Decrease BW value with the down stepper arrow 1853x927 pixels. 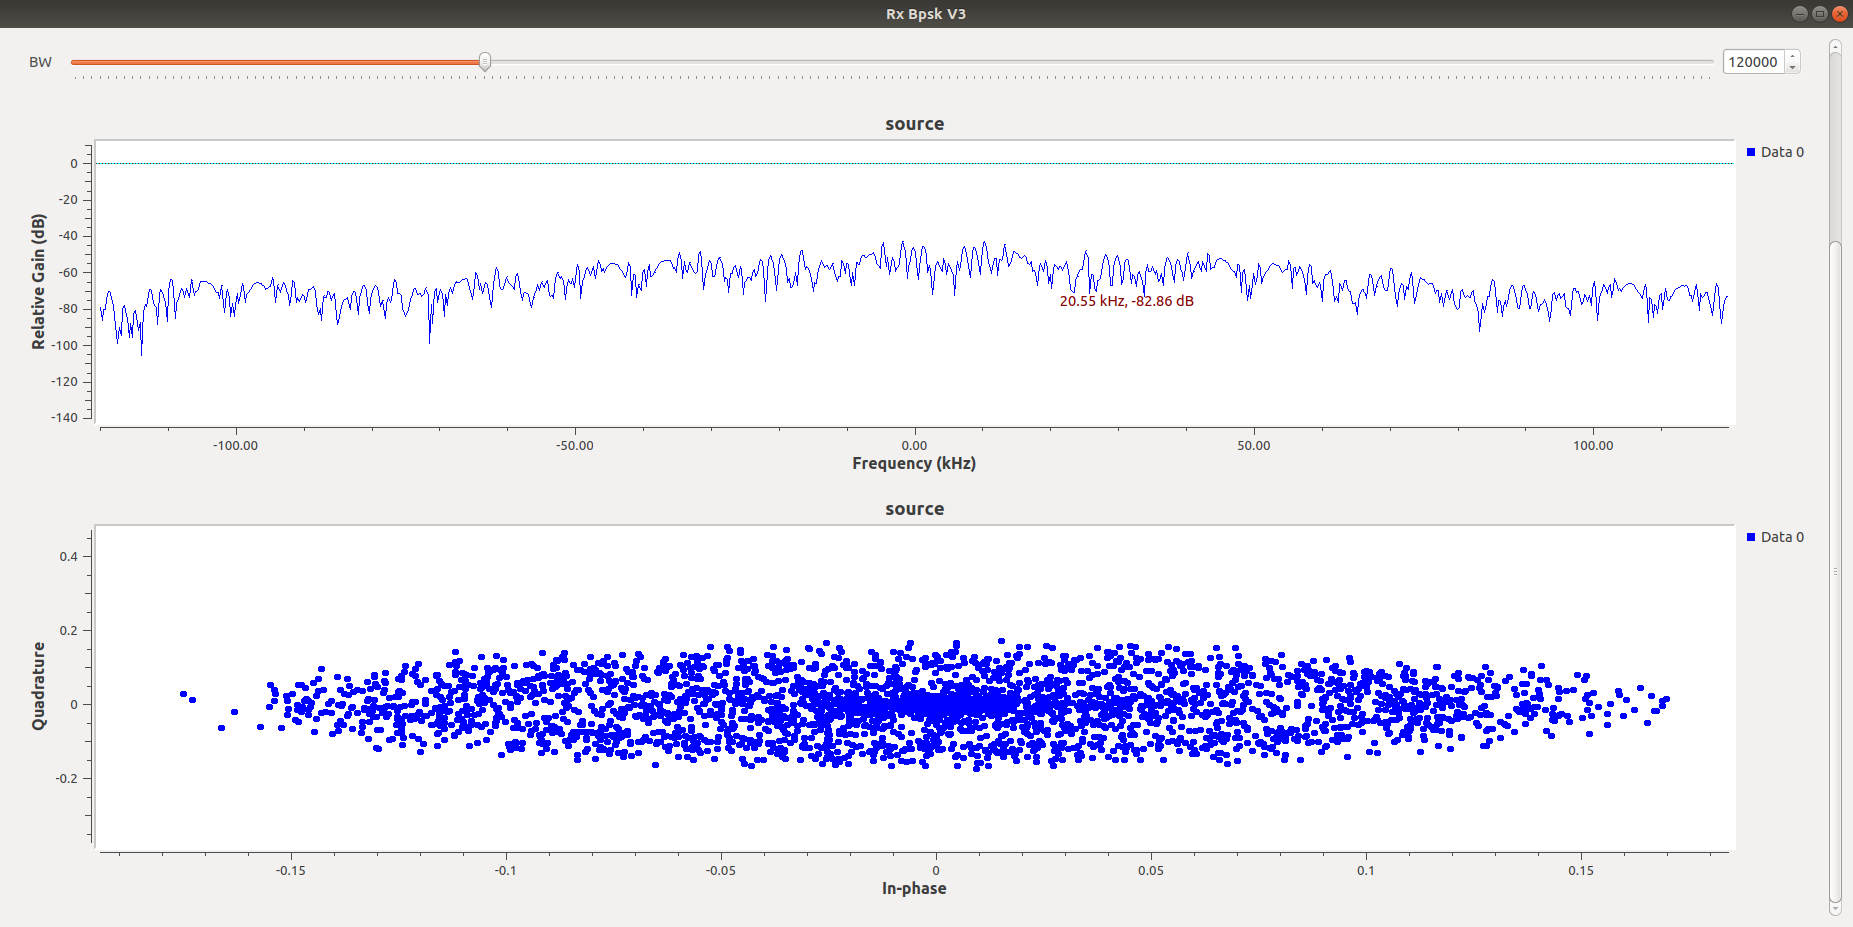(x=1793, y=68)
